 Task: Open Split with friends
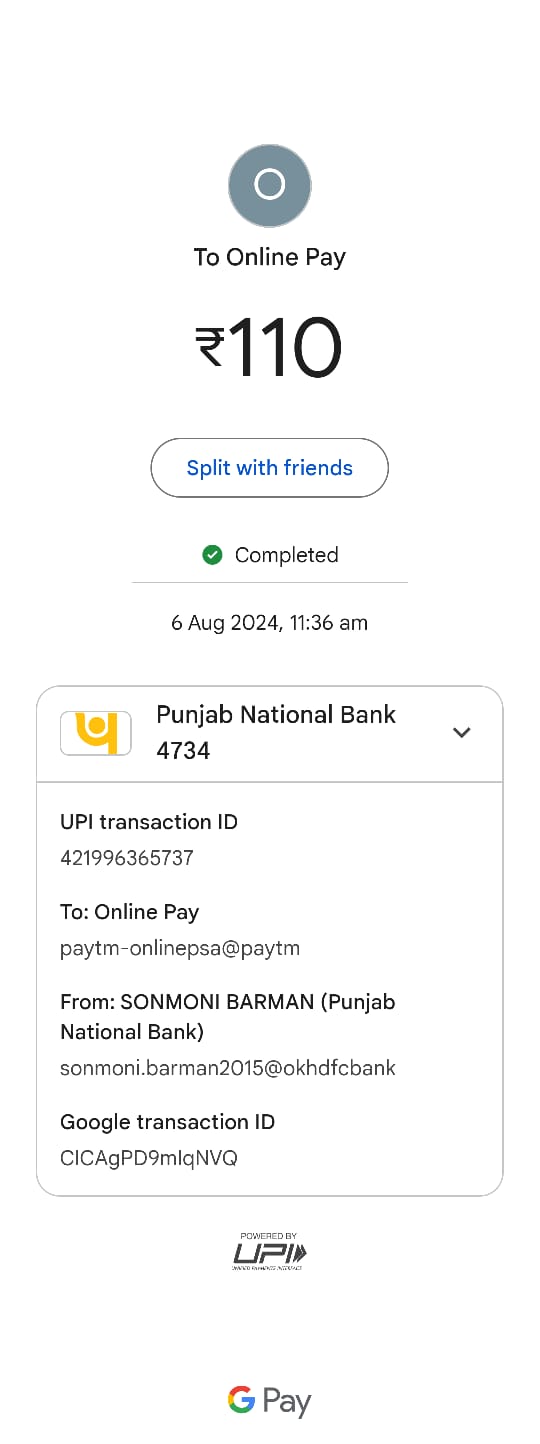pos(270,468)
